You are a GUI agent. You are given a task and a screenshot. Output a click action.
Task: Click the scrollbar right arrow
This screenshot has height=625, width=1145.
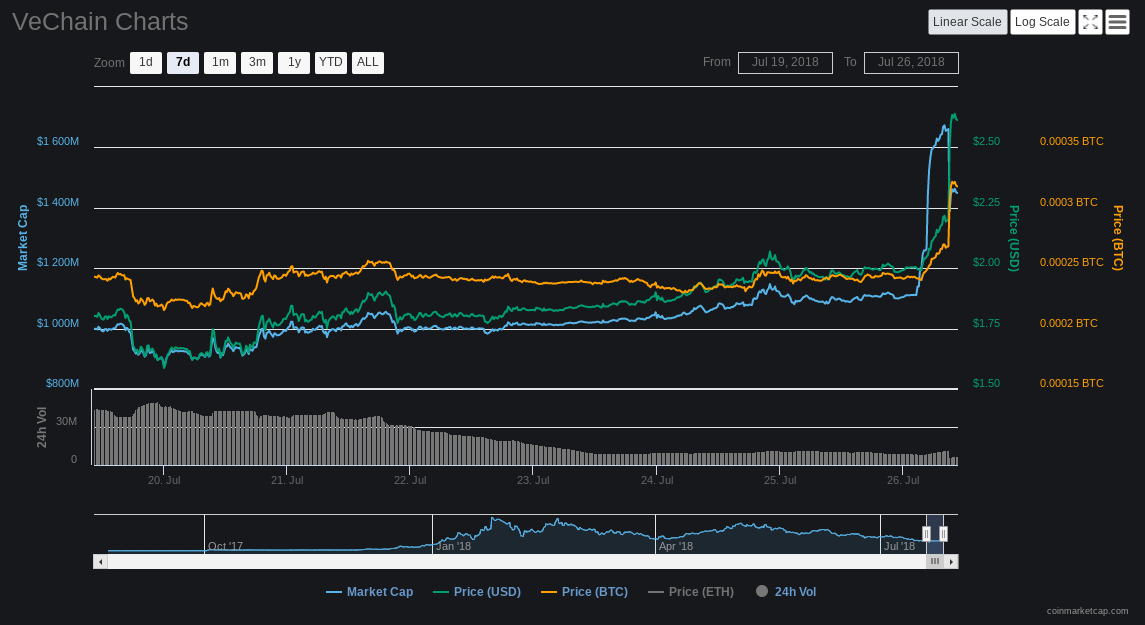point(951,561)
